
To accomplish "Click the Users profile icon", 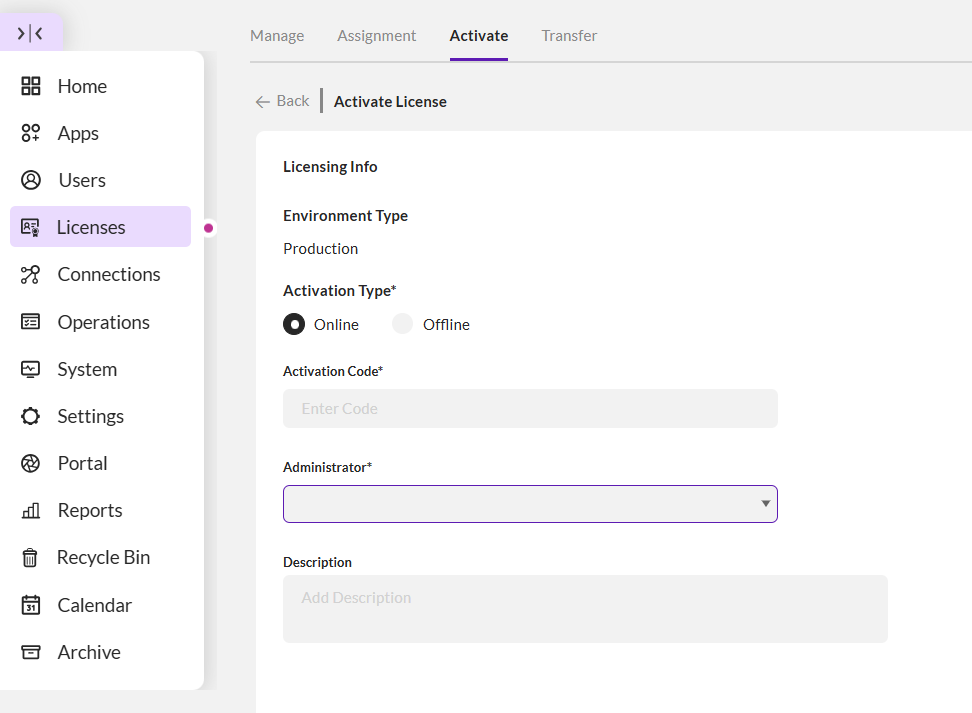I will (x=30, y=180).
